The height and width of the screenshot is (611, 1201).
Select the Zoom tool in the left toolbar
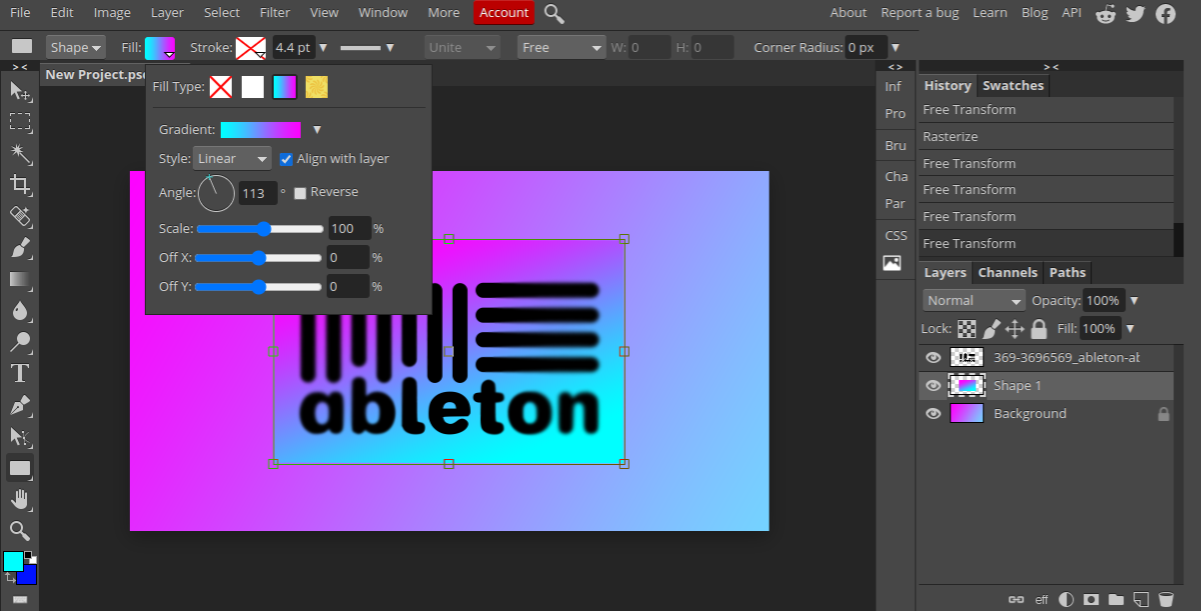19,530
